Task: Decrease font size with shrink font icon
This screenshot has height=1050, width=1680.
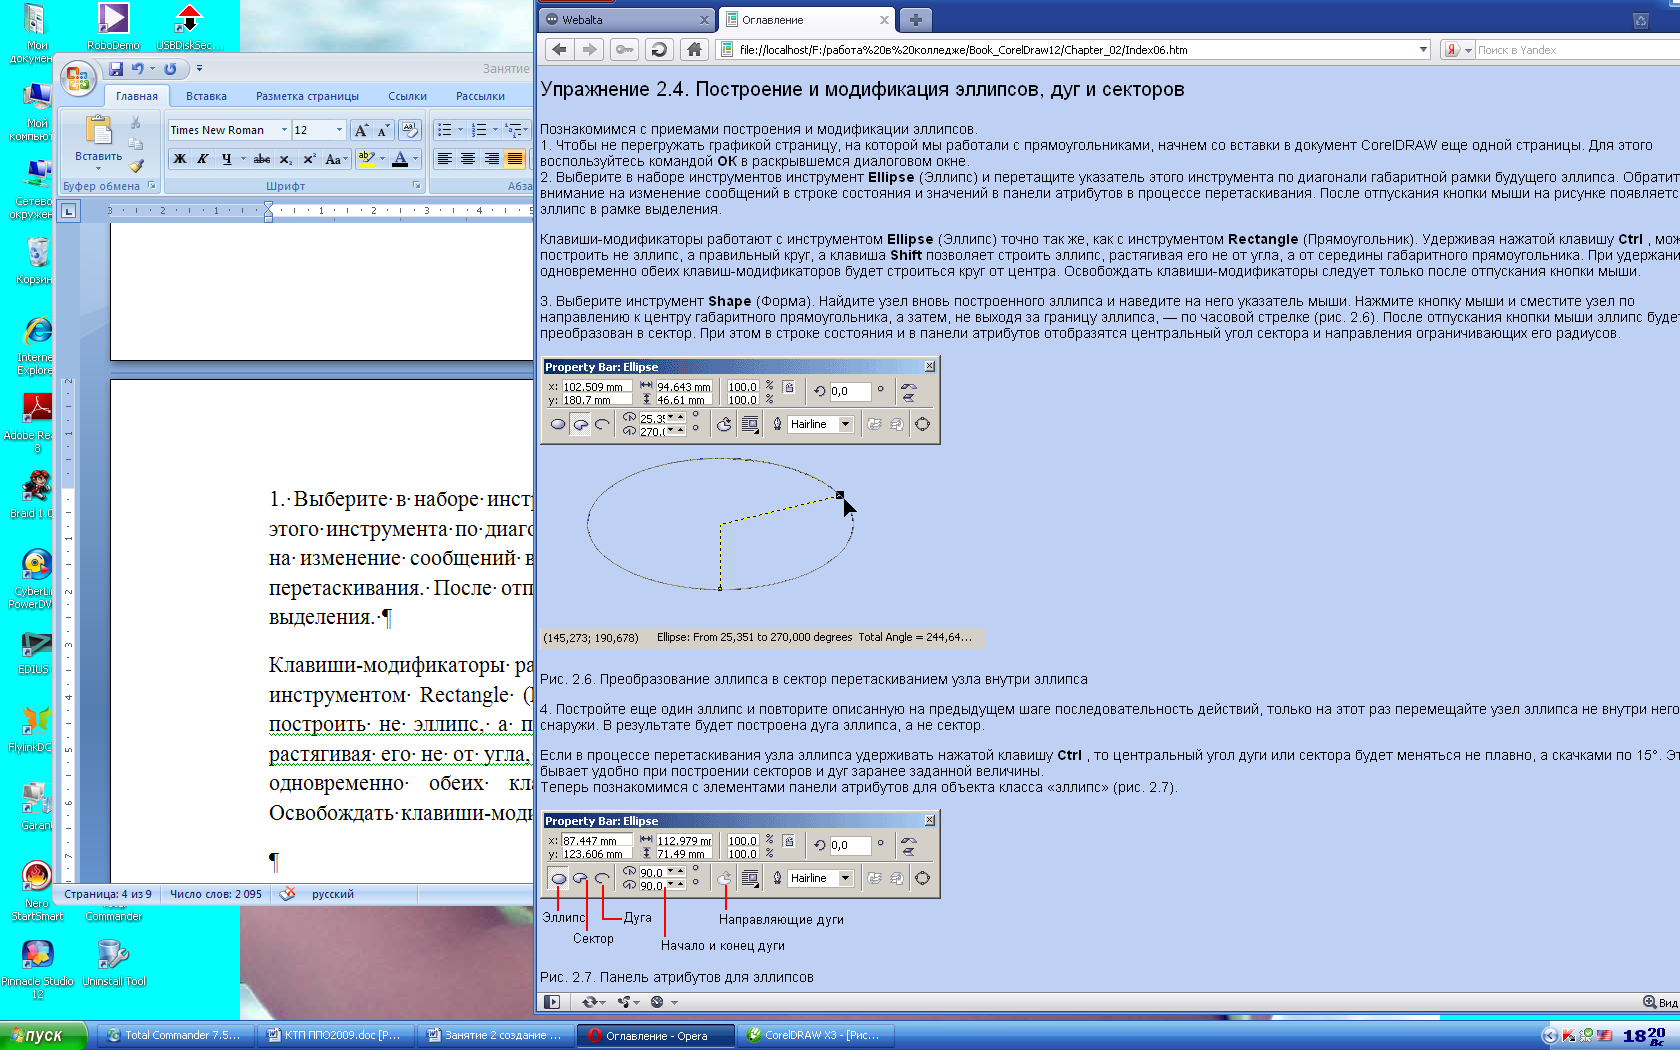Action: coord(382,130)
